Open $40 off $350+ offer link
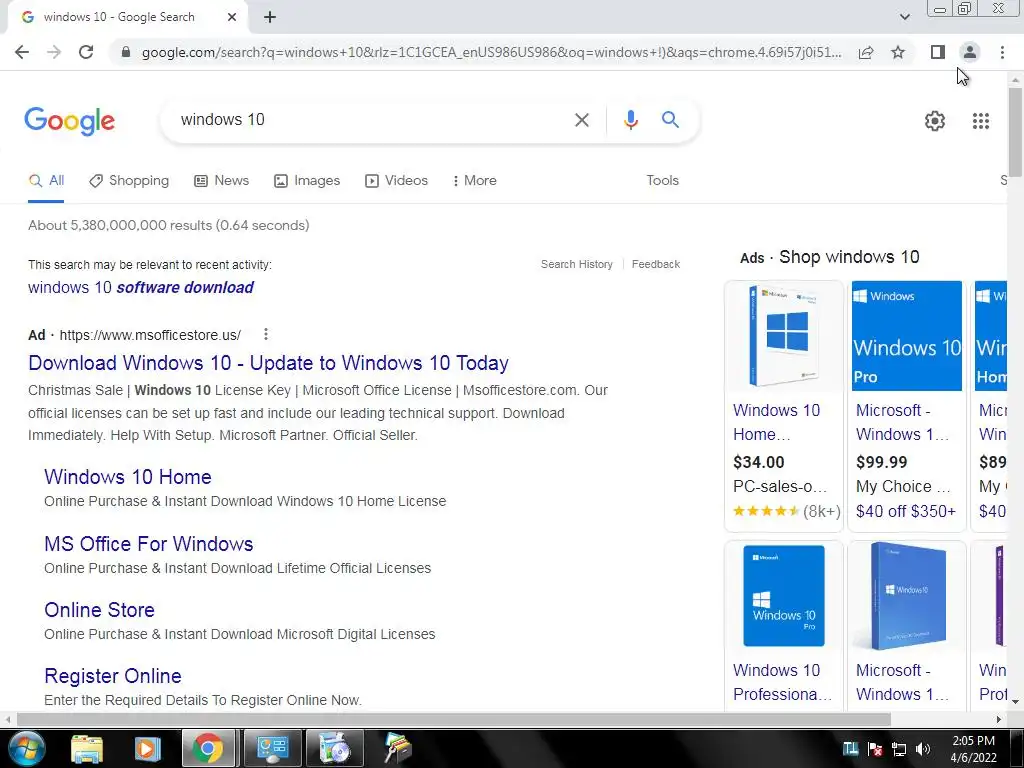Screen dimensions: 1024x768 pyautogui.click(x=906, y=511)
